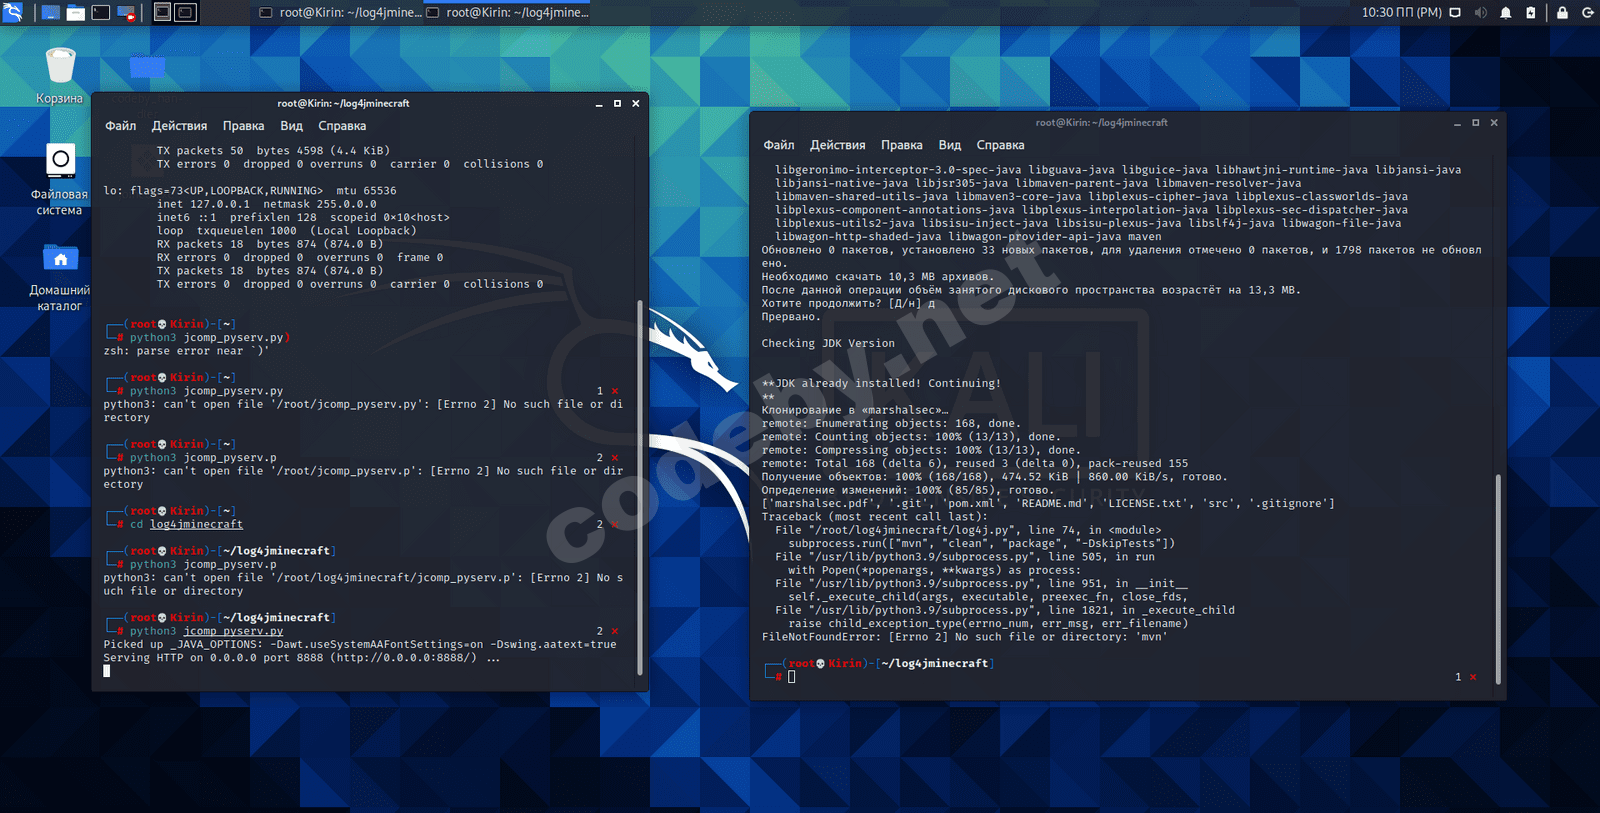Click underlined log4jminecraft in cd command
This screenshot has height=813, width=1600.
196,524
